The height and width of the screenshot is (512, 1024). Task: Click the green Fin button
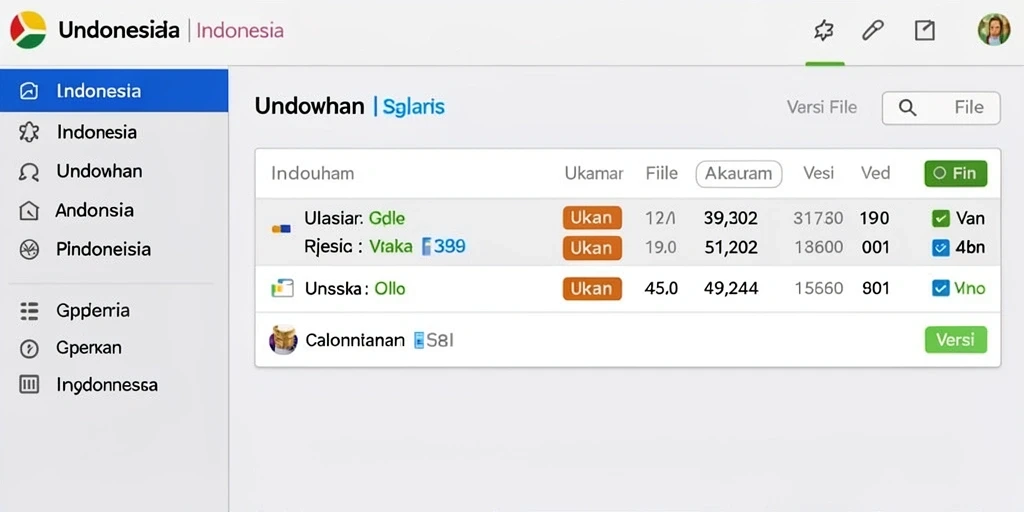[x=955, y=174]
